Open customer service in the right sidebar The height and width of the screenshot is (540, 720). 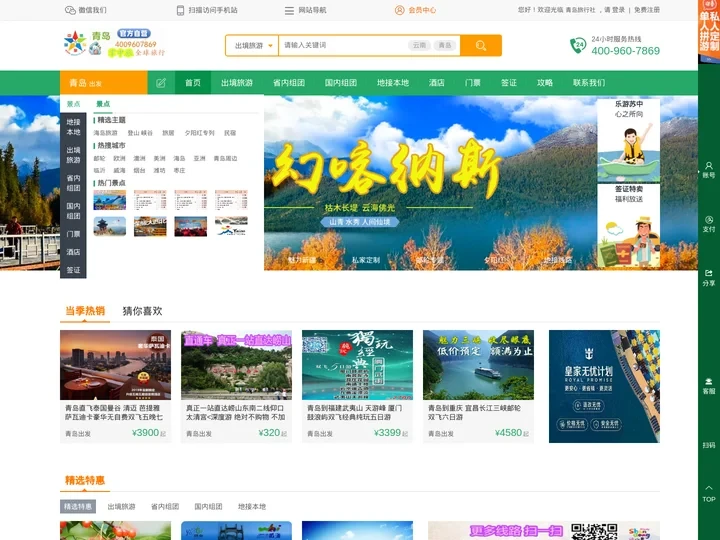[x=709, y=386]
